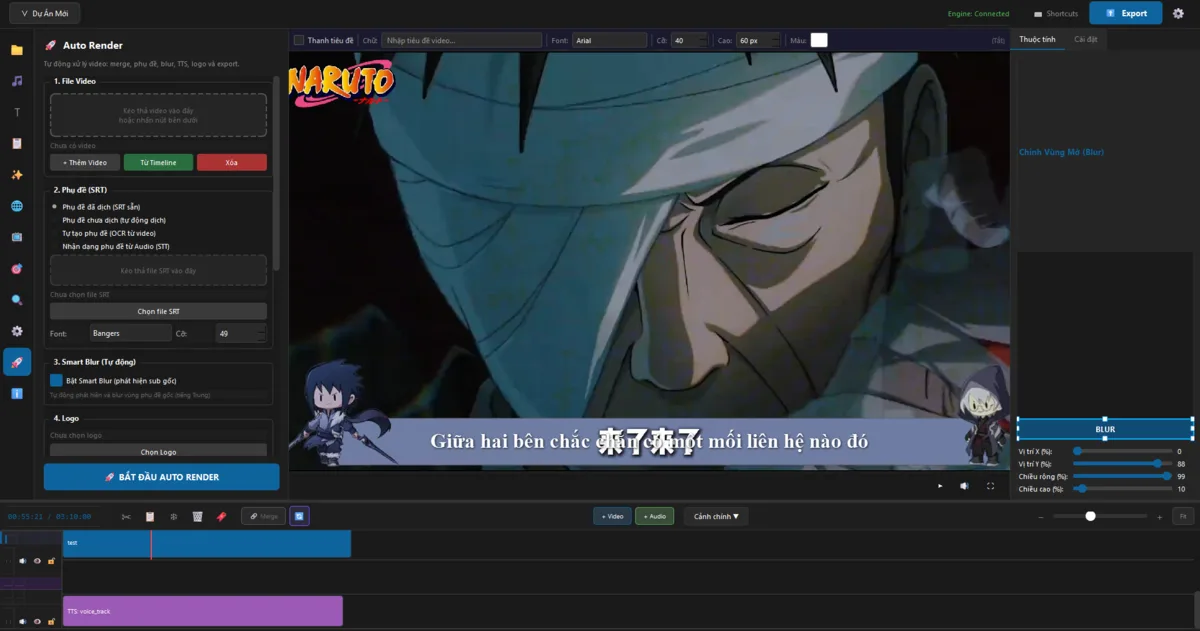This screenshot has height=631, width=1200.
Task: Hide the TTS voice_track eye icon
Action: click(37, 622)
